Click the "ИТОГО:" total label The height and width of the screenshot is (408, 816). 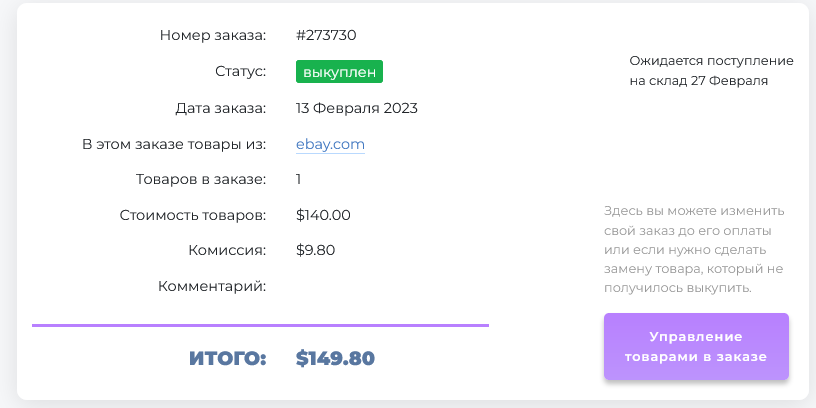click(227, 358)
